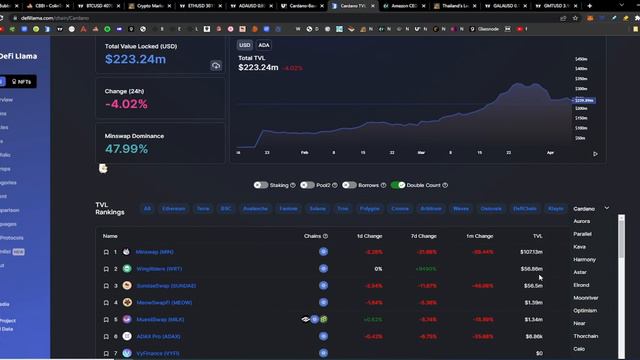Click the ADAX Pro logo

(x=127, y=336)
